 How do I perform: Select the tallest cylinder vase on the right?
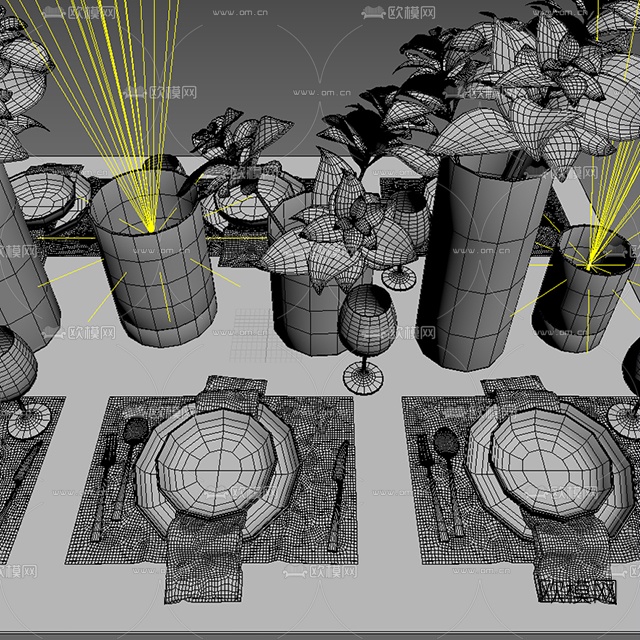[x=482, y=262]
